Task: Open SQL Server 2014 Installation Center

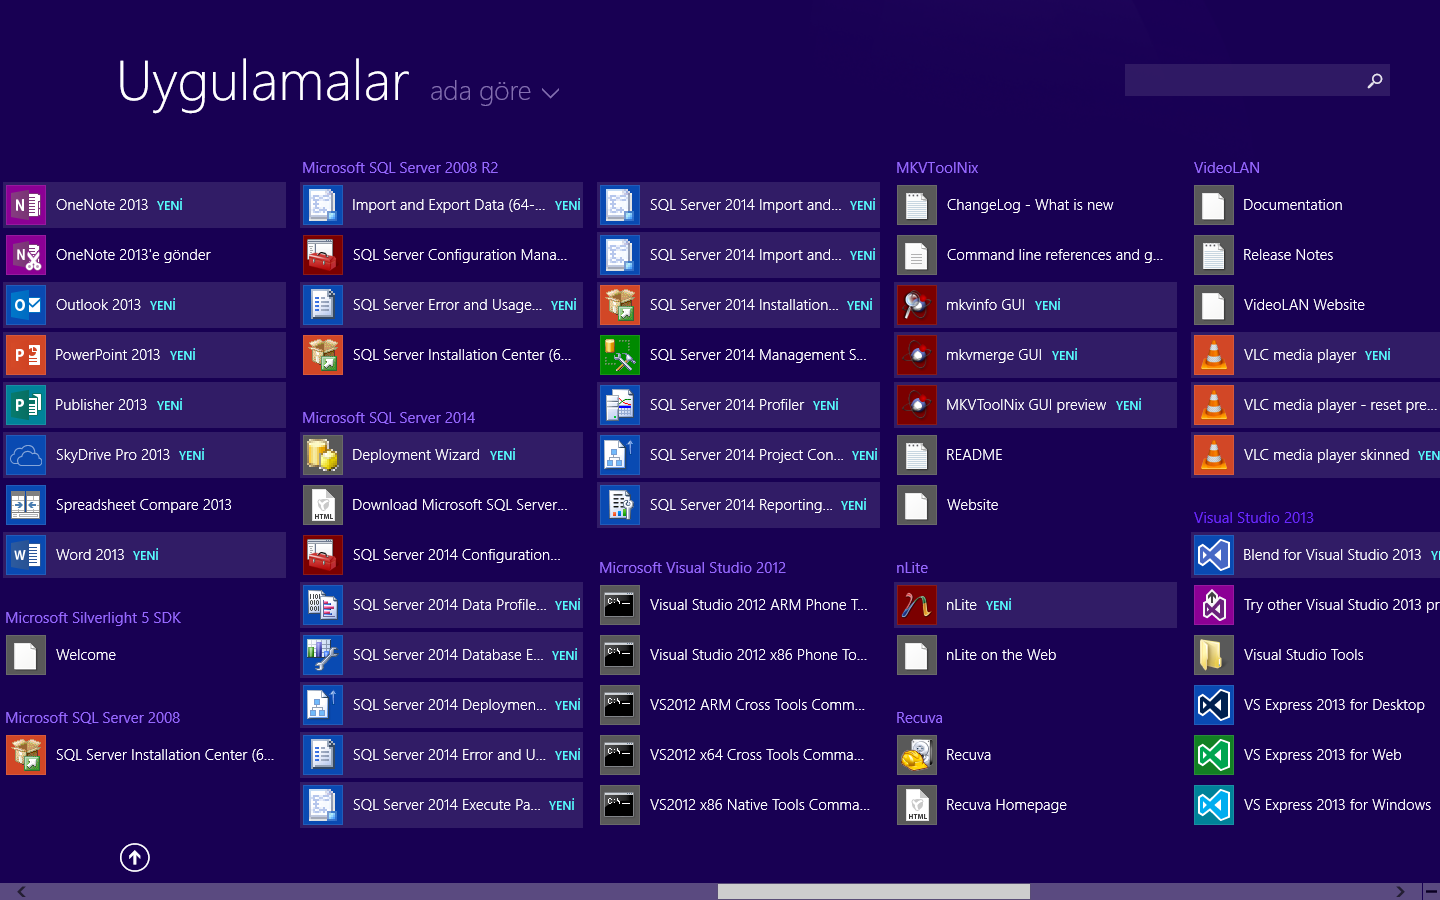Action: [x=739, y=305]
